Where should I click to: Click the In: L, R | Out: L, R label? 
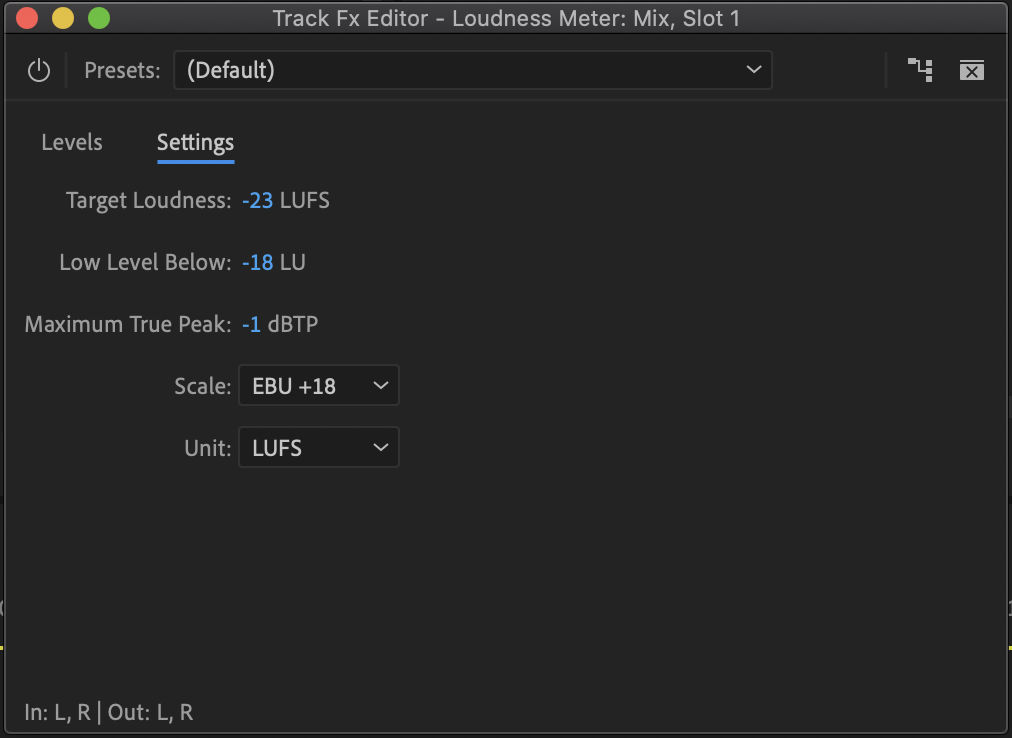[x=109, y=712]
